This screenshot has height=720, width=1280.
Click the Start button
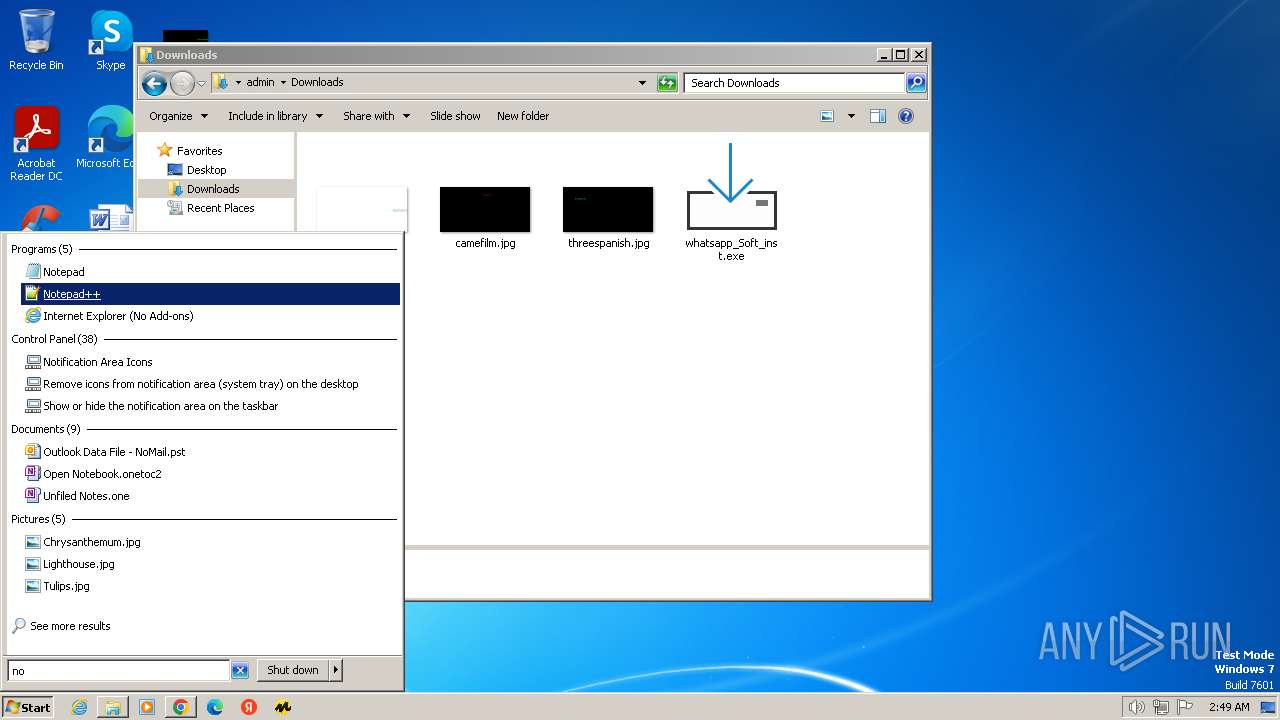click(x=28, y=707)
